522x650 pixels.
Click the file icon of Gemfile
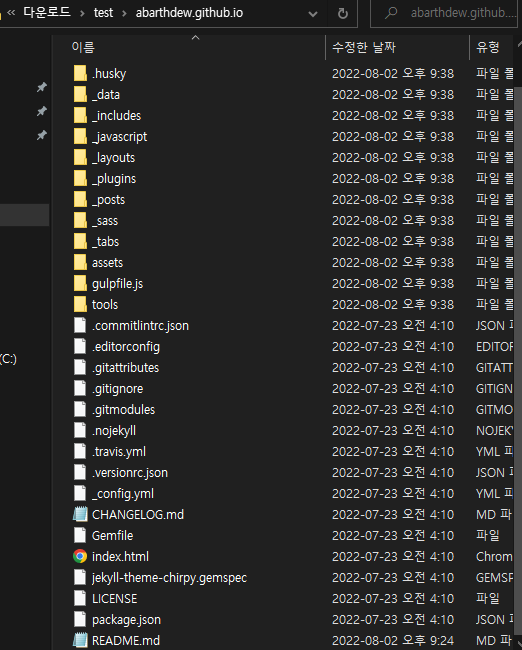click(x=80, y=536)
